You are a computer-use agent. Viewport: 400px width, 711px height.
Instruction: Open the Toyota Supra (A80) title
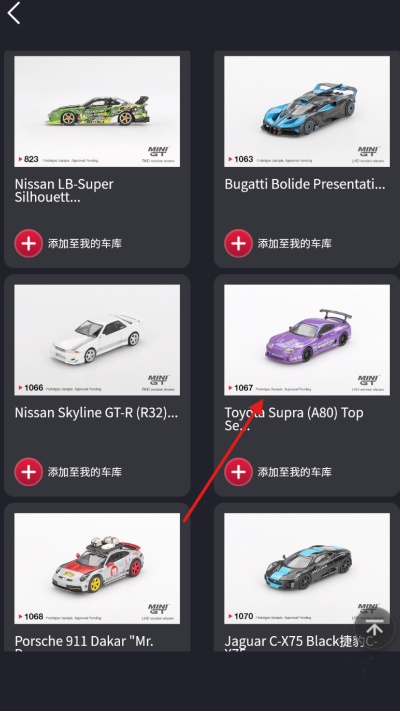click(294, 419)
